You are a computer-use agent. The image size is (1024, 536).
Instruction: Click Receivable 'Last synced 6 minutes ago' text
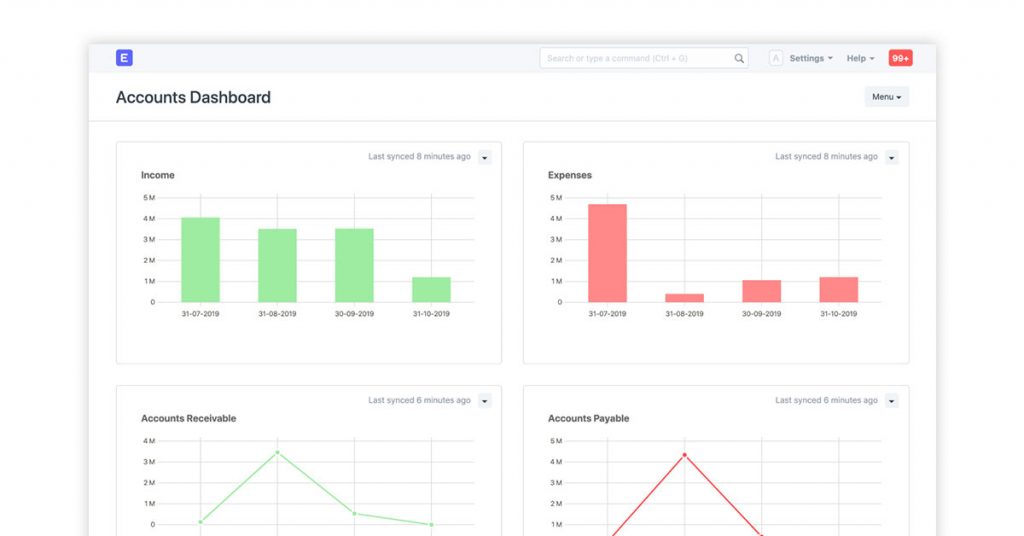pyautogui.click(x=419, y=400)
